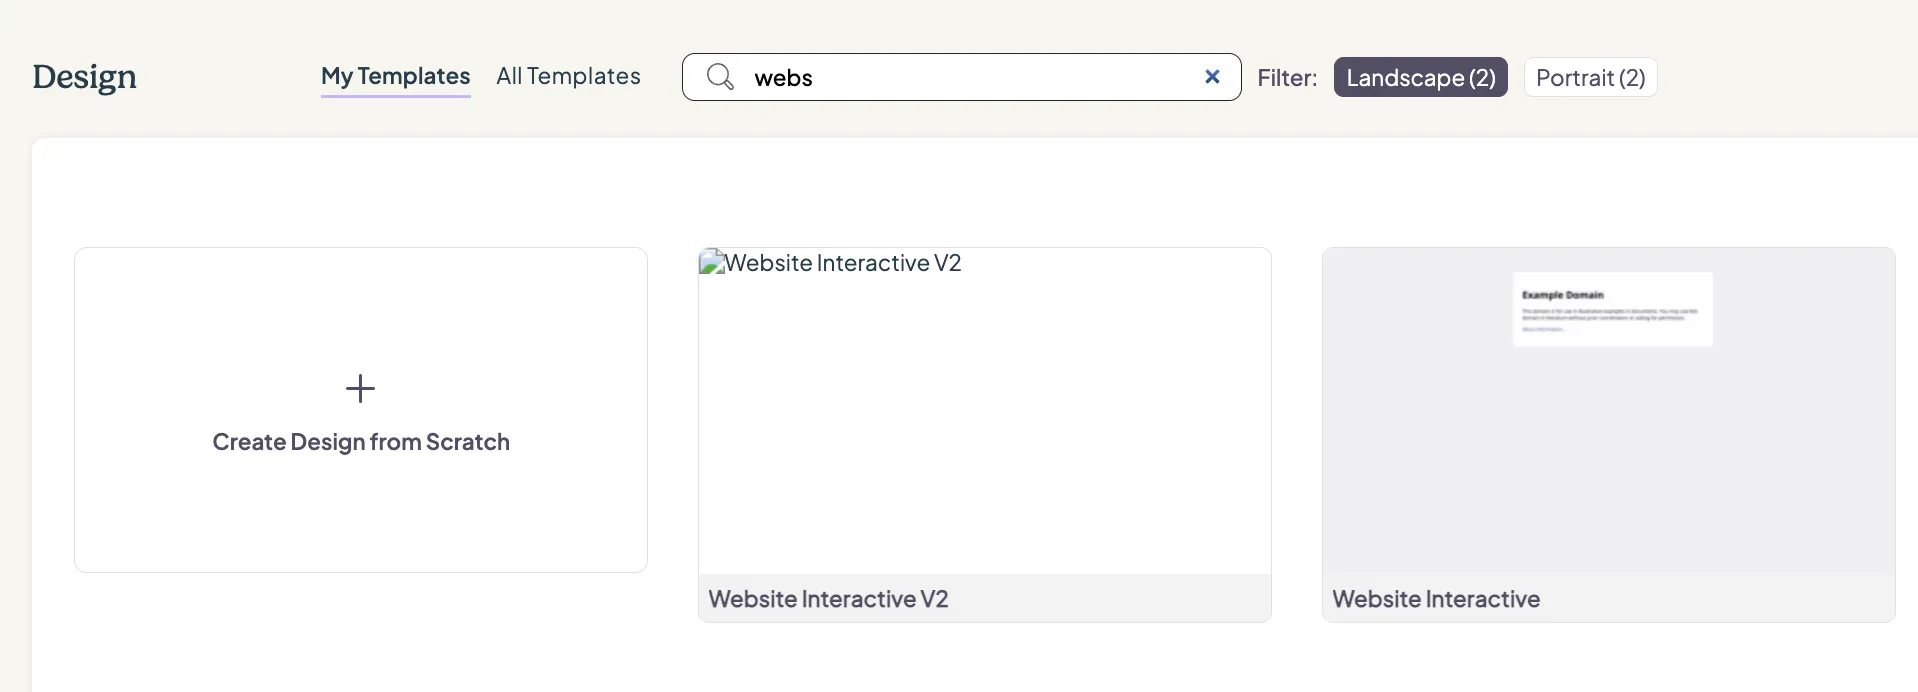This screenshot has width=1918, height=692.
Task: Enable the Portrait (2) filter
Action: pos(1590,77)
